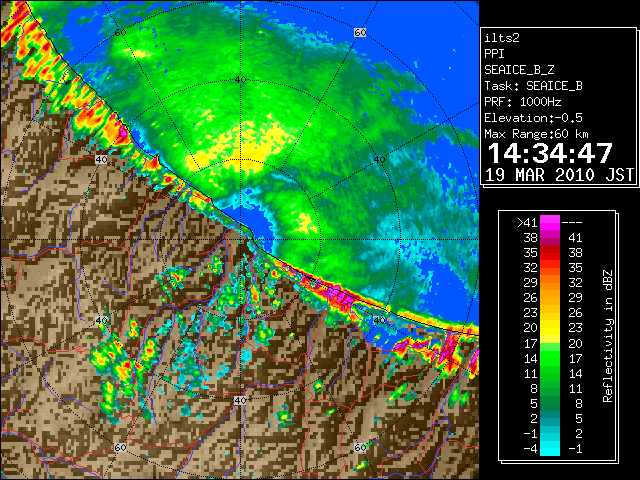This screenshot has width=640, height=480.
Task: Click the 'PRF: 1000Hz' value
Action: [x=523, y=102]
